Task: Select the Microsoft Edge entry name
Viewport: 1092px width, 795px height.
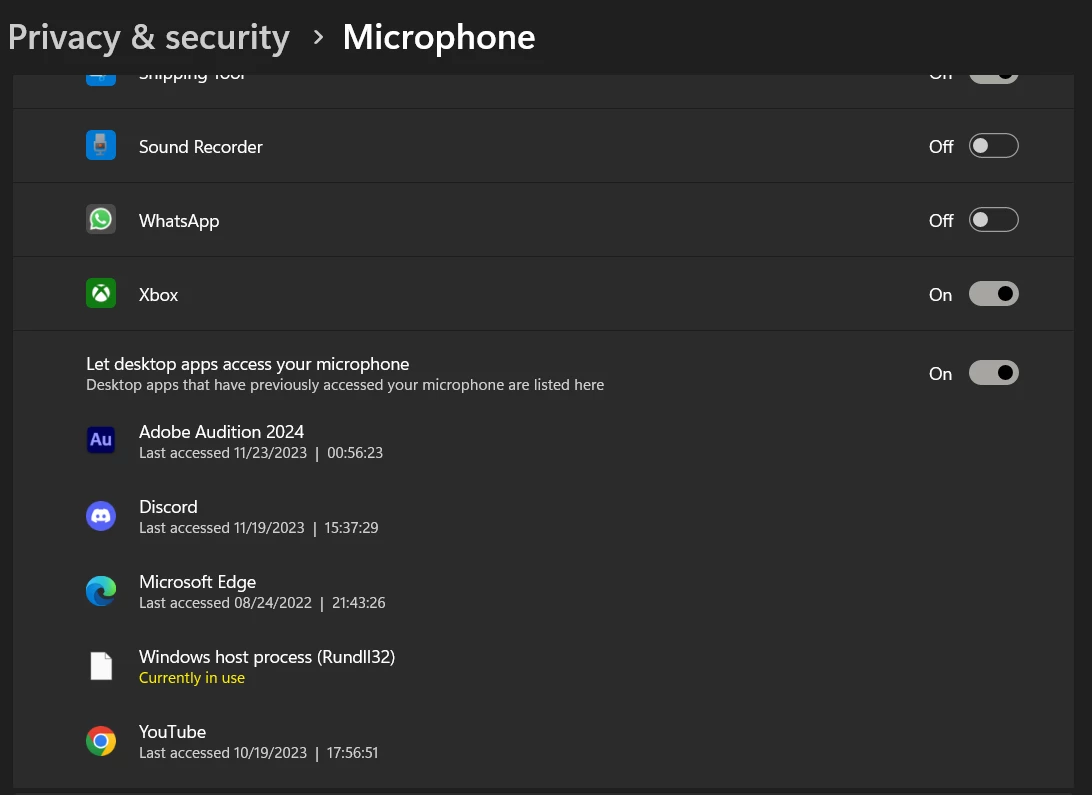Action: (x=197, y=582)
